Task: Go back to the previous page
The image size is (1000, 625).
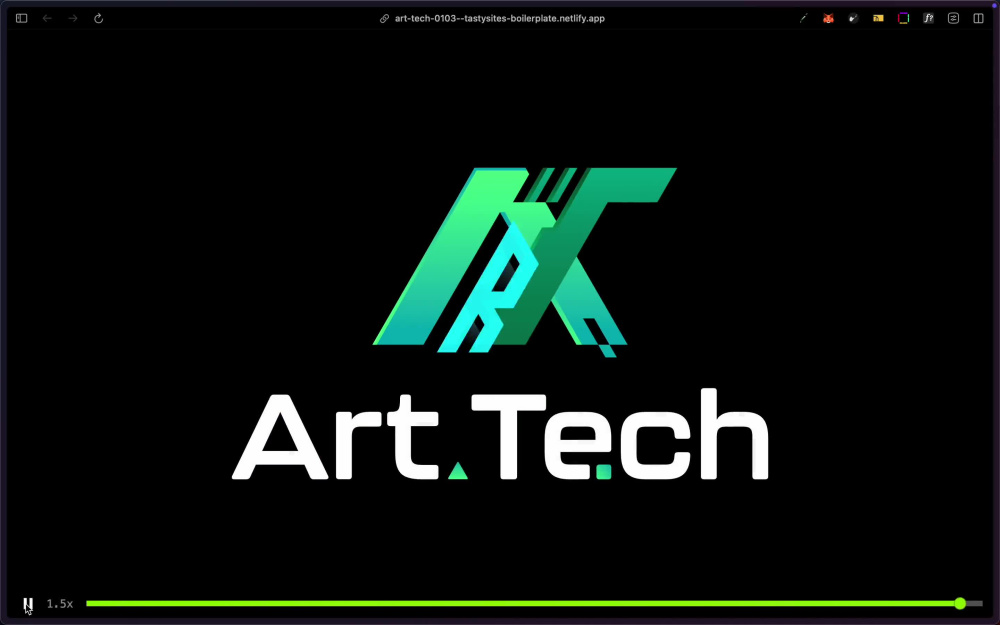Action: click(x=47, y=18)
